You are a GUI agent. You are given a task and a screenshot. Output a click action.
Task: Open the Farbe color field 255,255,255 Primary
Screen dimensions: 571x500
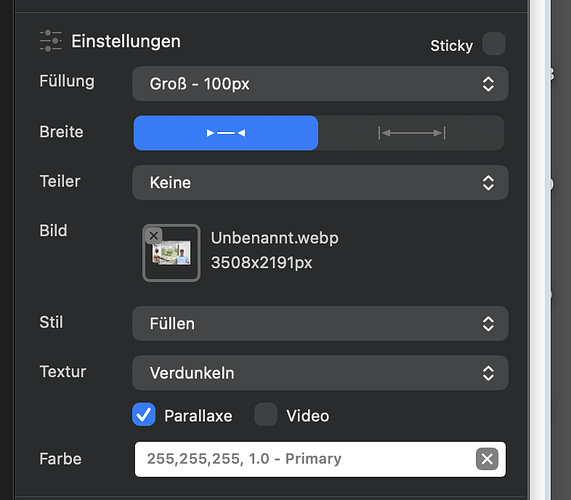(x=320, y=459)
